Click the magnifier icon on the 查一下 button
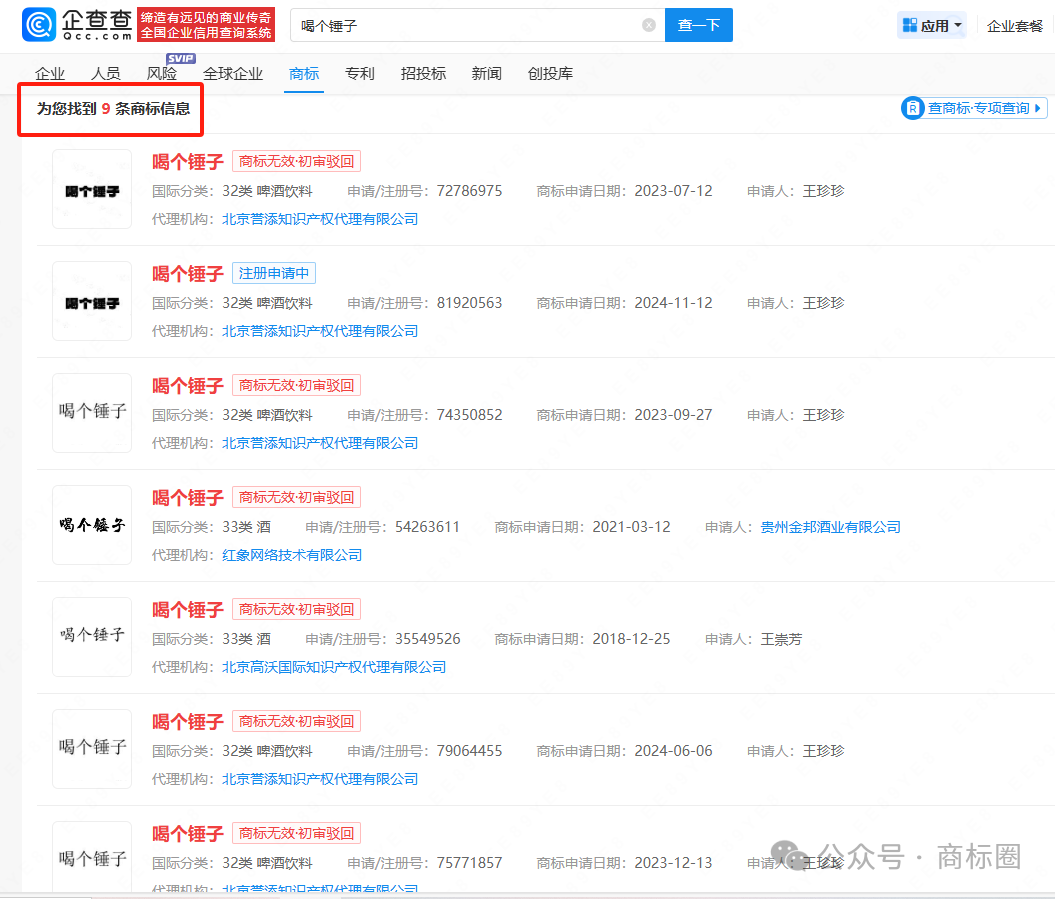This screenshot has height=899, width=1055. coord(699,24)
